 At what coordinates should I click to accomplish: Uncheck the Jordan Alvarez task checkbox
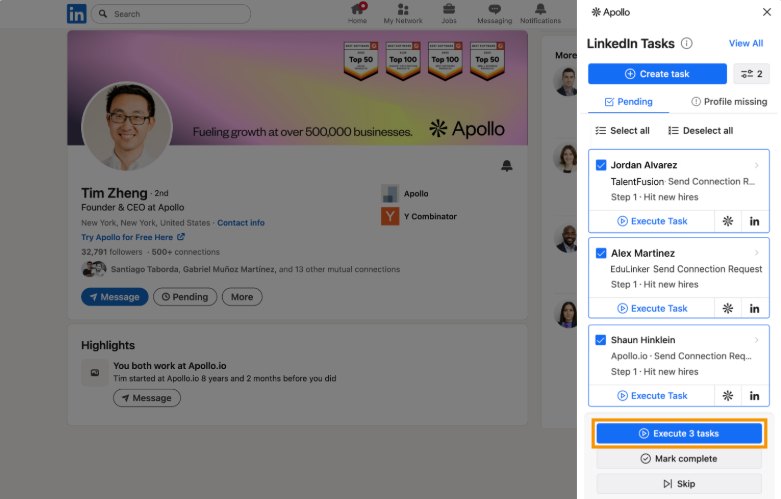[601, 165]
